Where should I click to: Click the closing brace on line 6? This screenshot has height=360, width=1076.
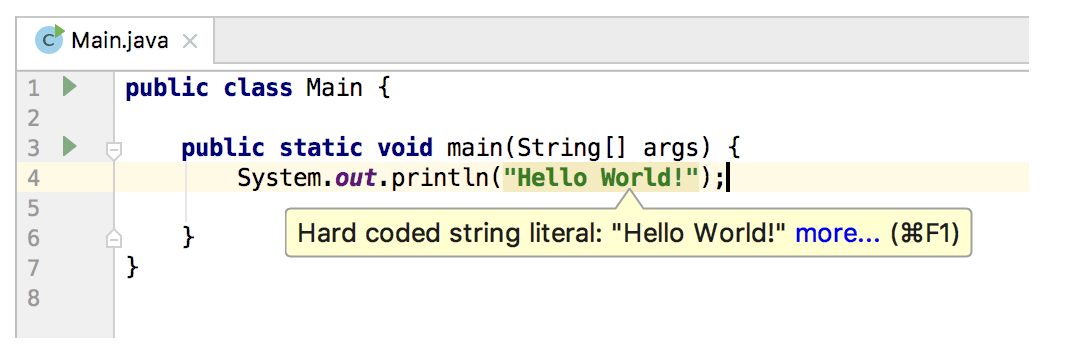189,237
